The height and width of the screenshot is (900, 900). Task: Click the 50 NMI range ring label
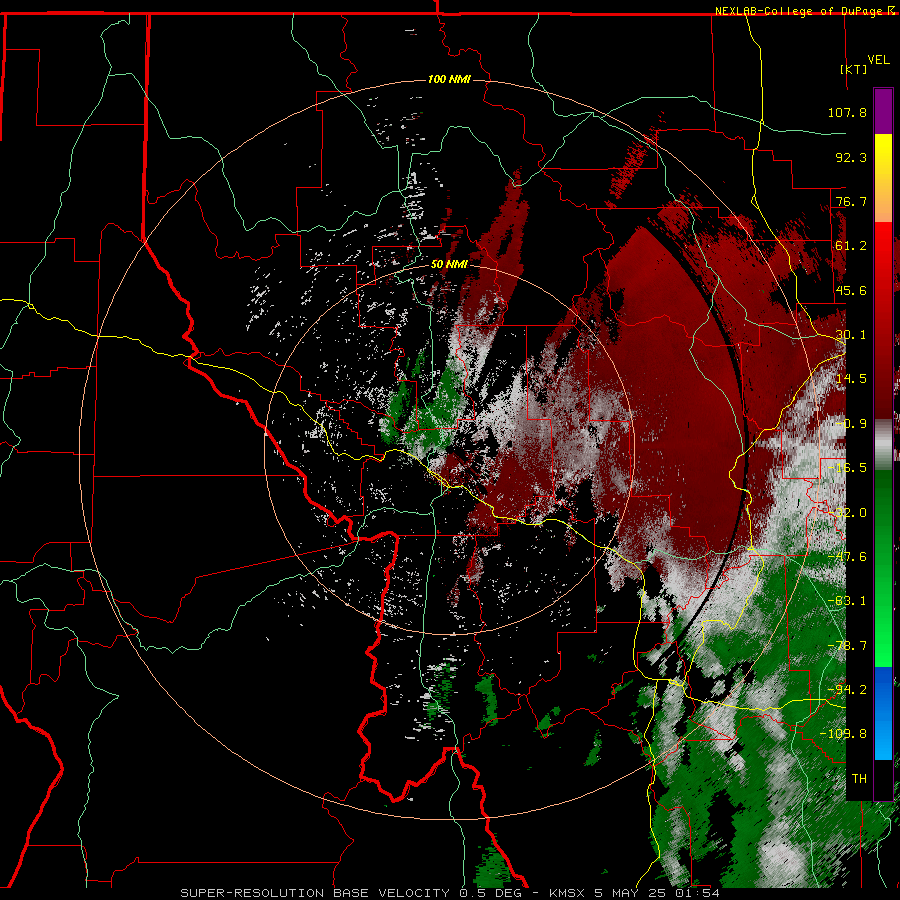click(x=449, y=264)
